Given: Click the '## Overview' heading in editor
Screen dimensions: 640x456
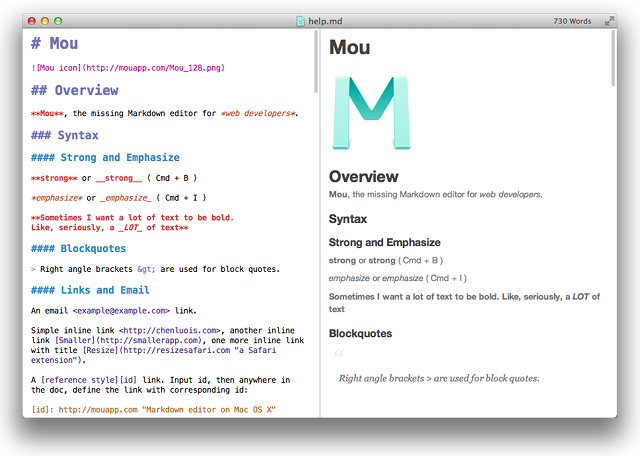Looking at the screenshot, I should (75, 90).
